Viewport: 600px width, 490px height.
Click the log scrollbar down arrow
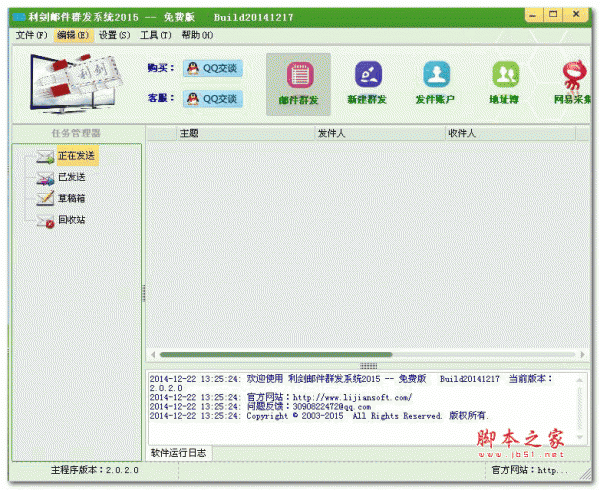580,436
